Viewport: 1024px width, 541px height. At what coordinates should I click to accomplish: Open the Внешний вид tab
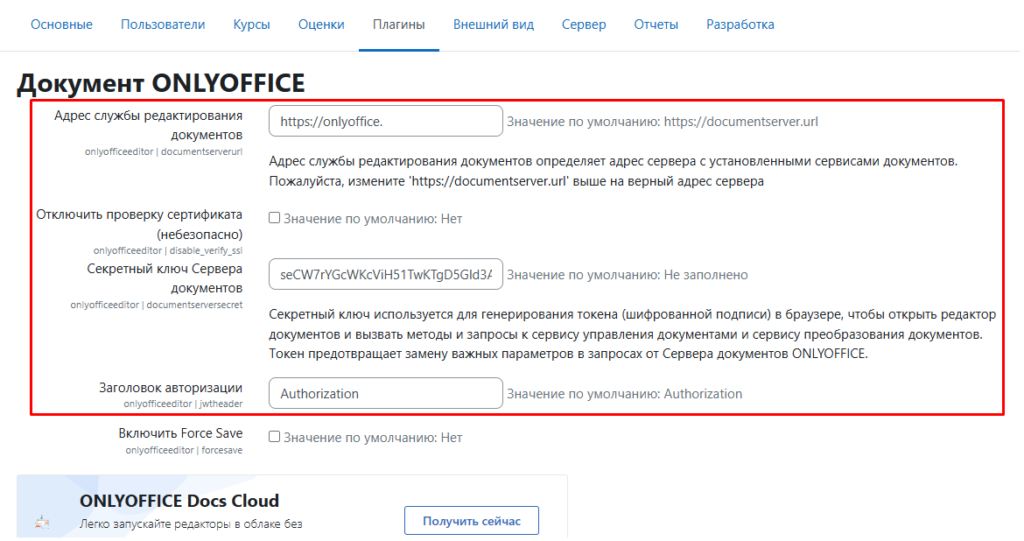494,25
